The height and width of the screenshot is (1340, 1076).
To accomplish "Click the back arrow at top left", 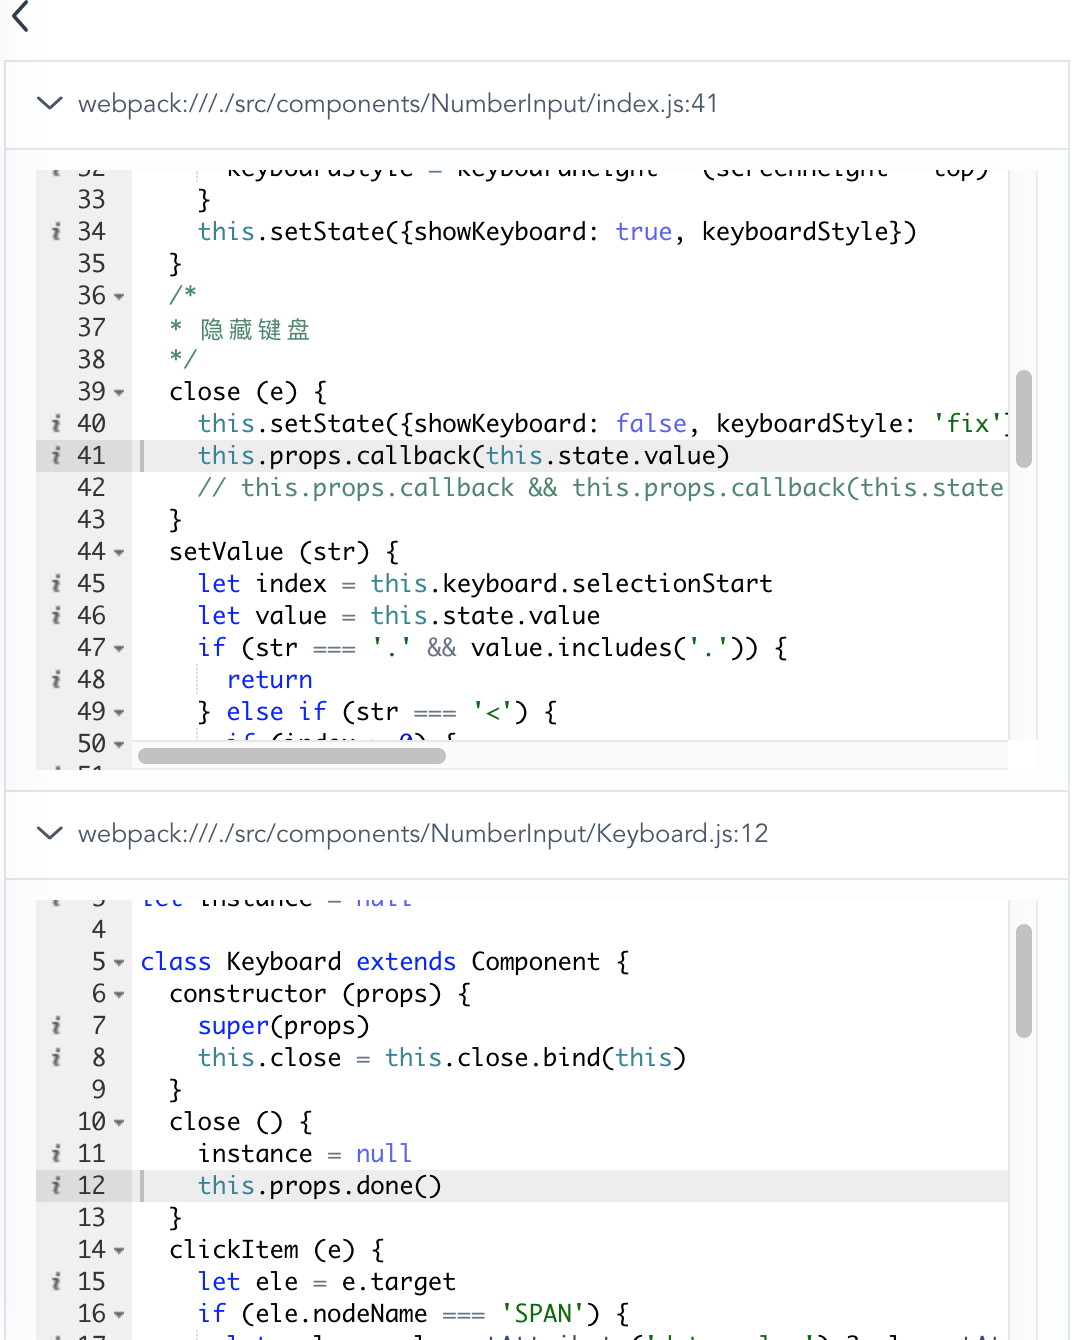I will (x=19, y=17).
